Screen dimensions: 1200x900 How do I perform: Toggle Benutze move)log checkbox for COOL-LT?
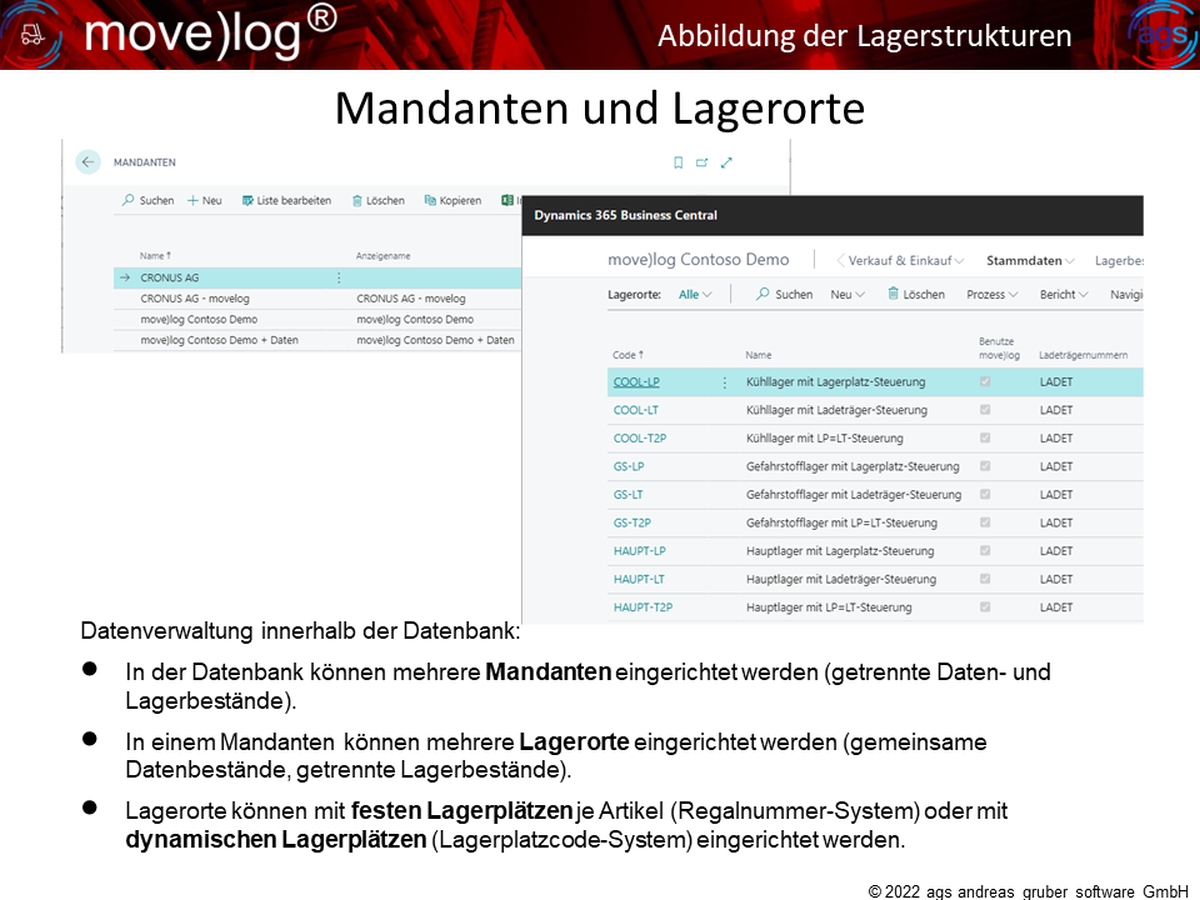pyautogui.click(x=985, y=410)
